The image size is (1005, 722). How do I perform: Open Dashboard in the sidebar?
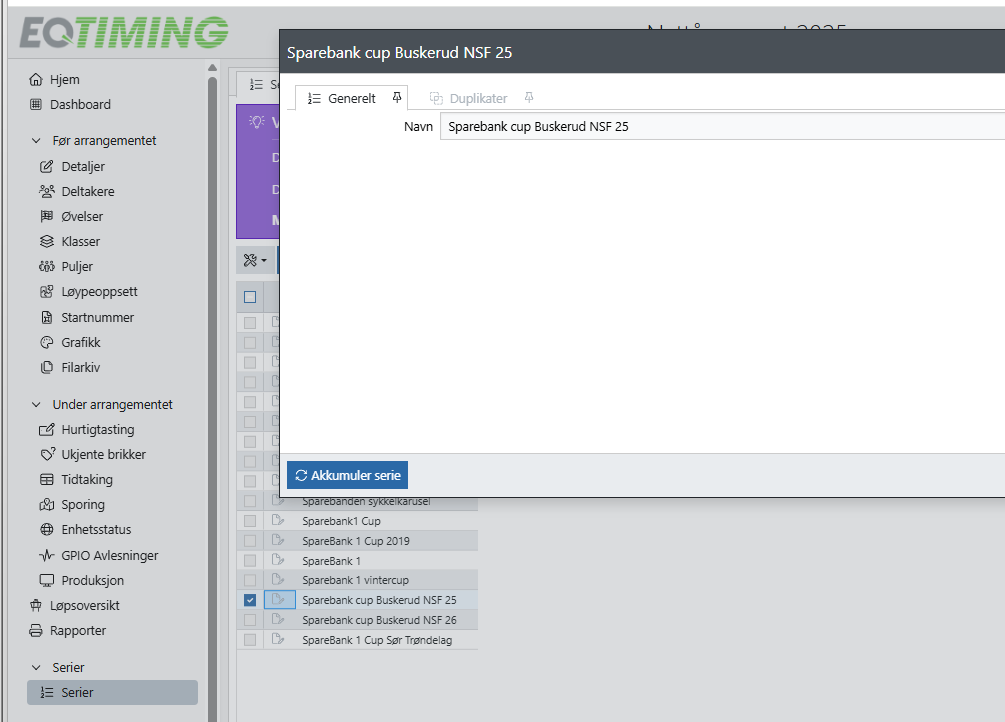71,105
